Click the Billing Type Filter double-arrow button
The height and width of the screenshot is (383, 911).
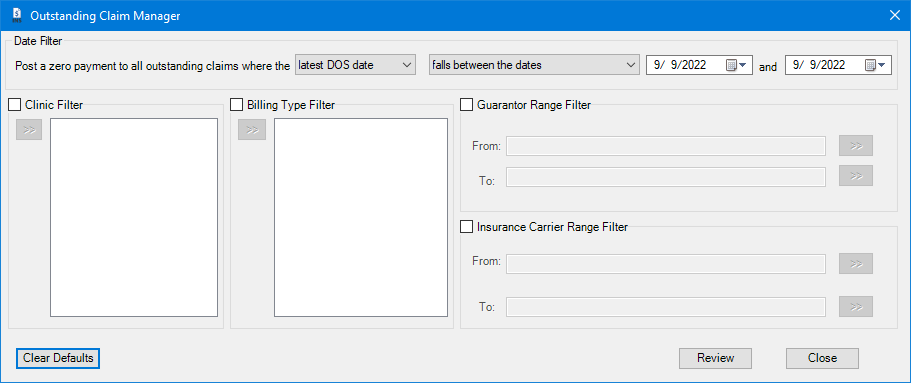252,130
